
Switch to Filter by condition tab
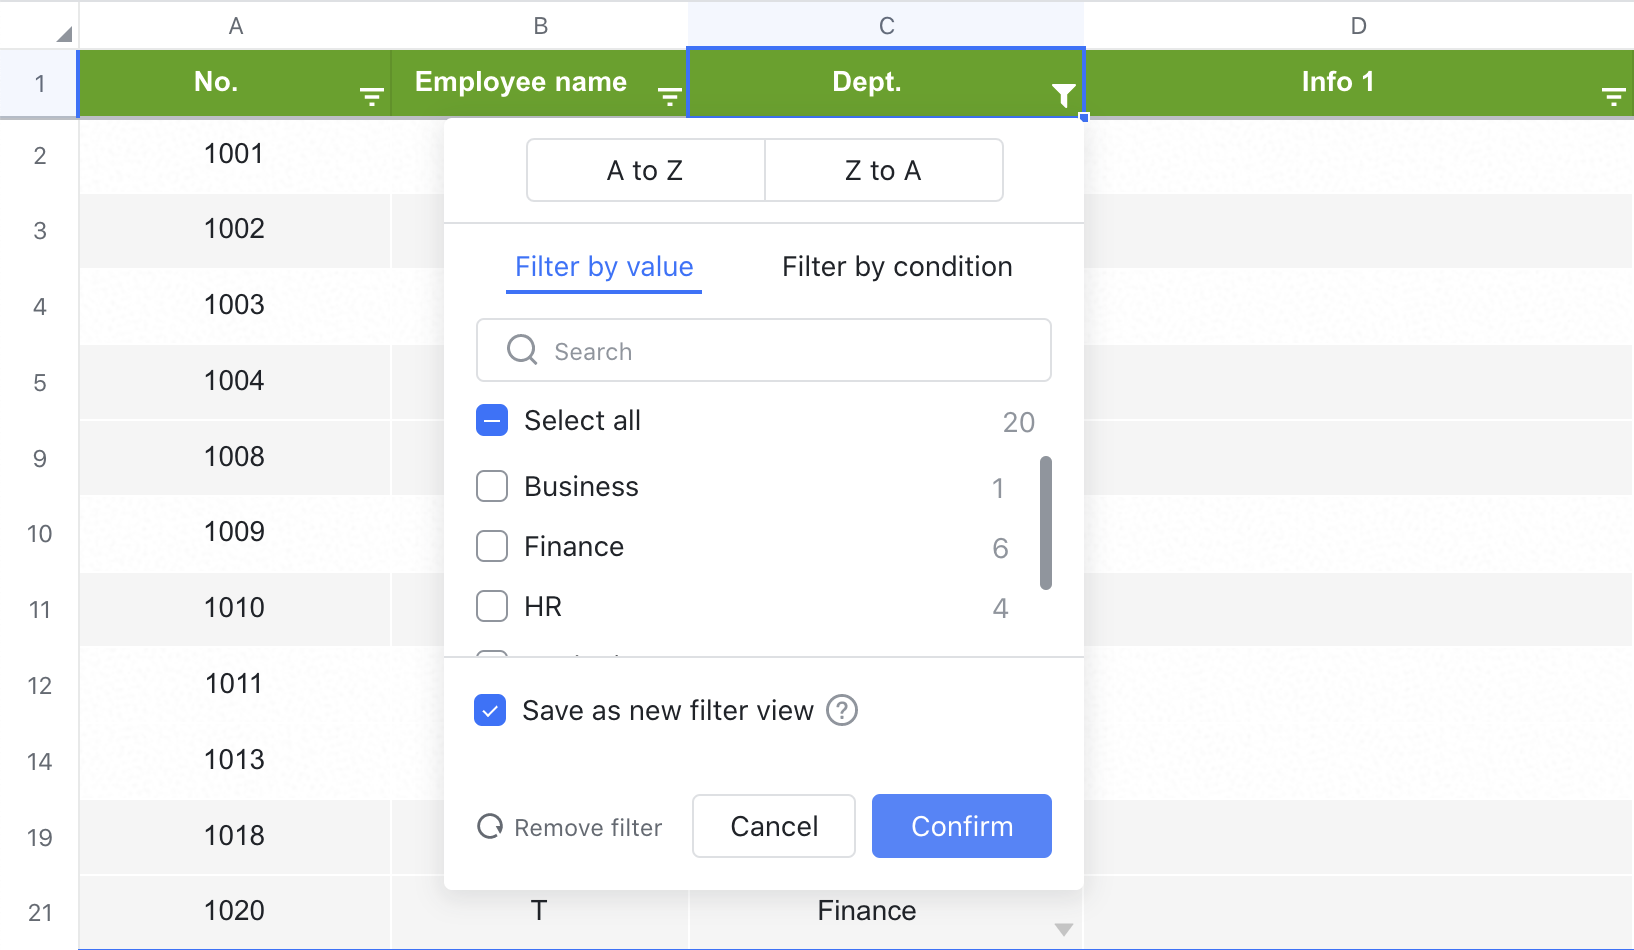click(897, 267)
